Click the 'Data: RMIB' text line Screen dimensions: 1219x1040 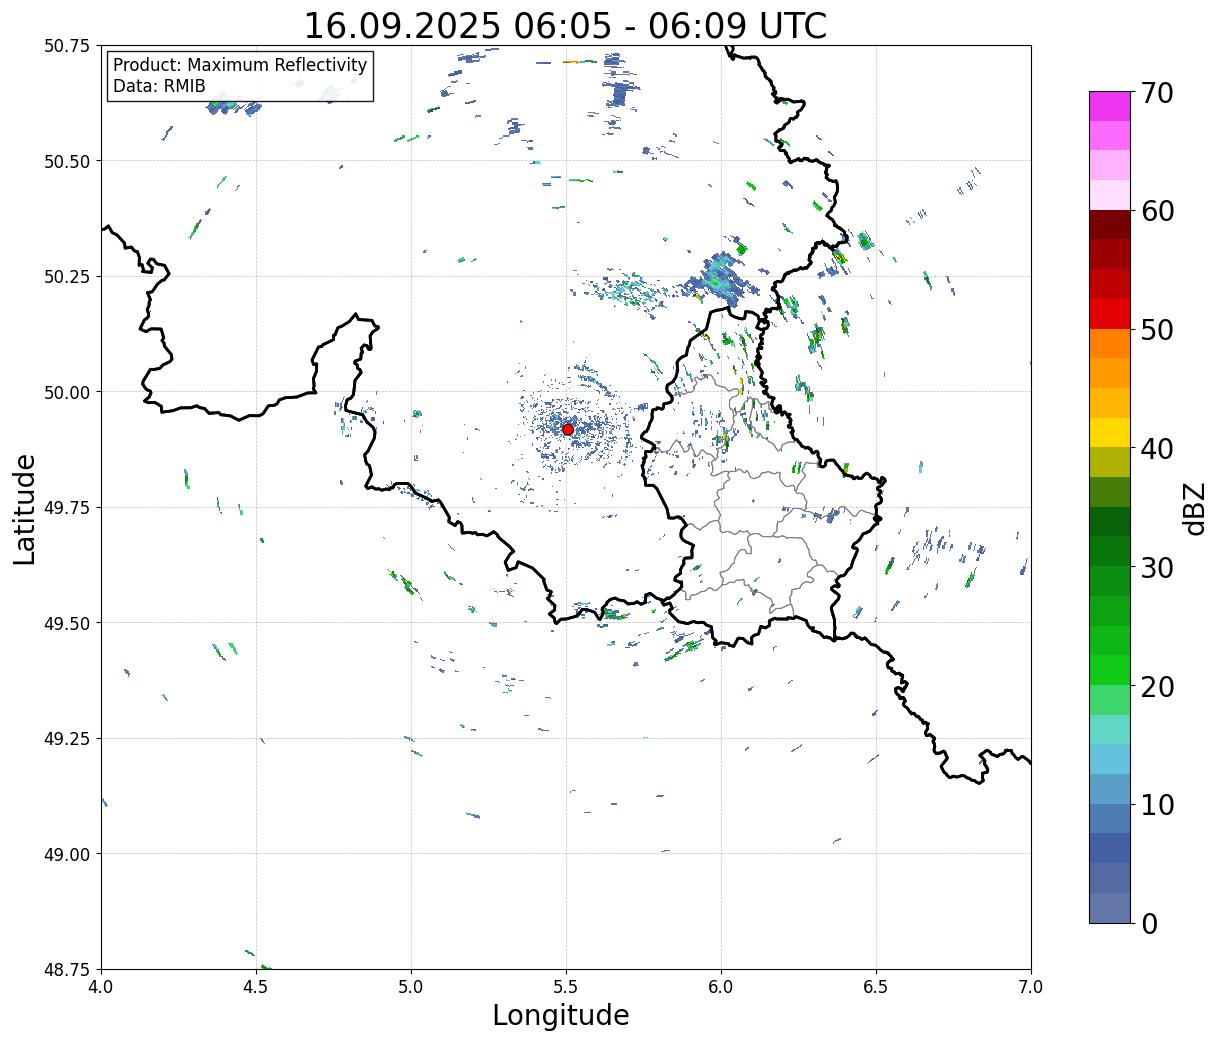[x=159, y=87]
